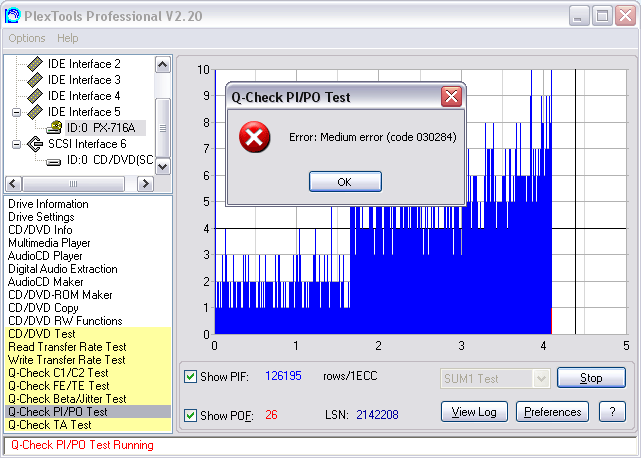
Task: Click the tree scroll right arrow
Action: click(145, 184)
